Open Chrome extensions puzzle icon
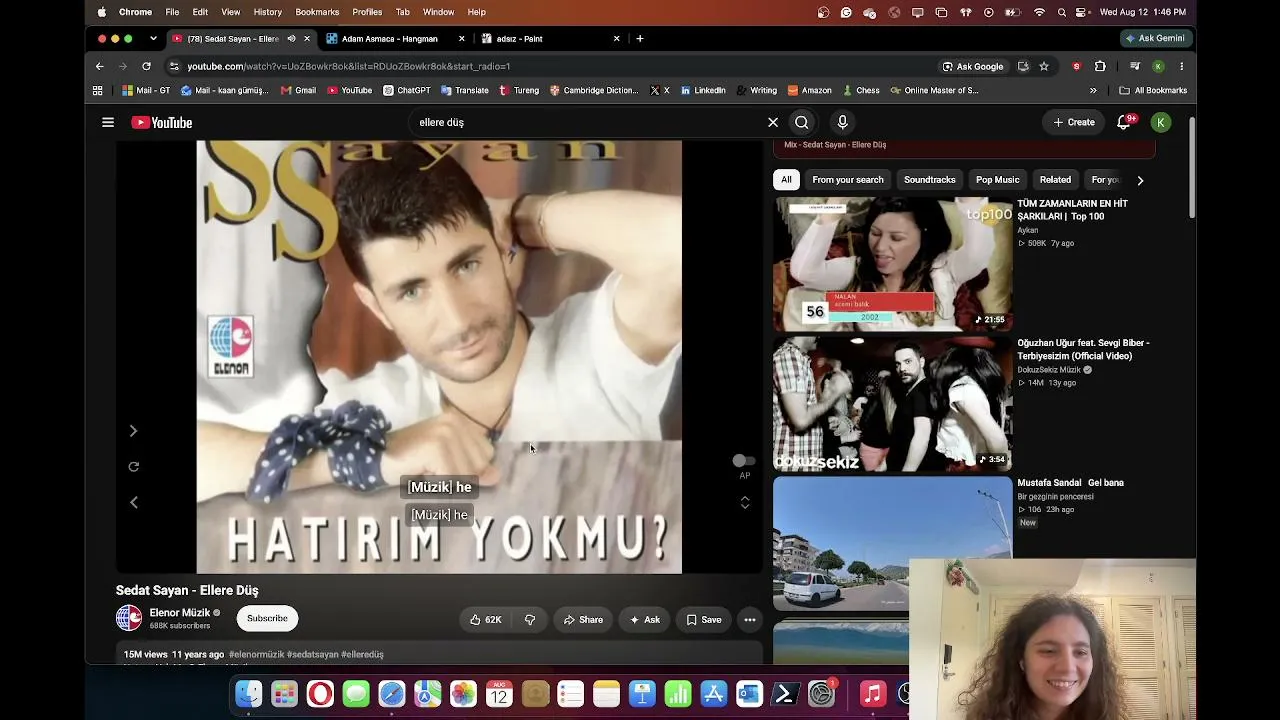This screenshot has height=720, width=1280. [1100, 66]
